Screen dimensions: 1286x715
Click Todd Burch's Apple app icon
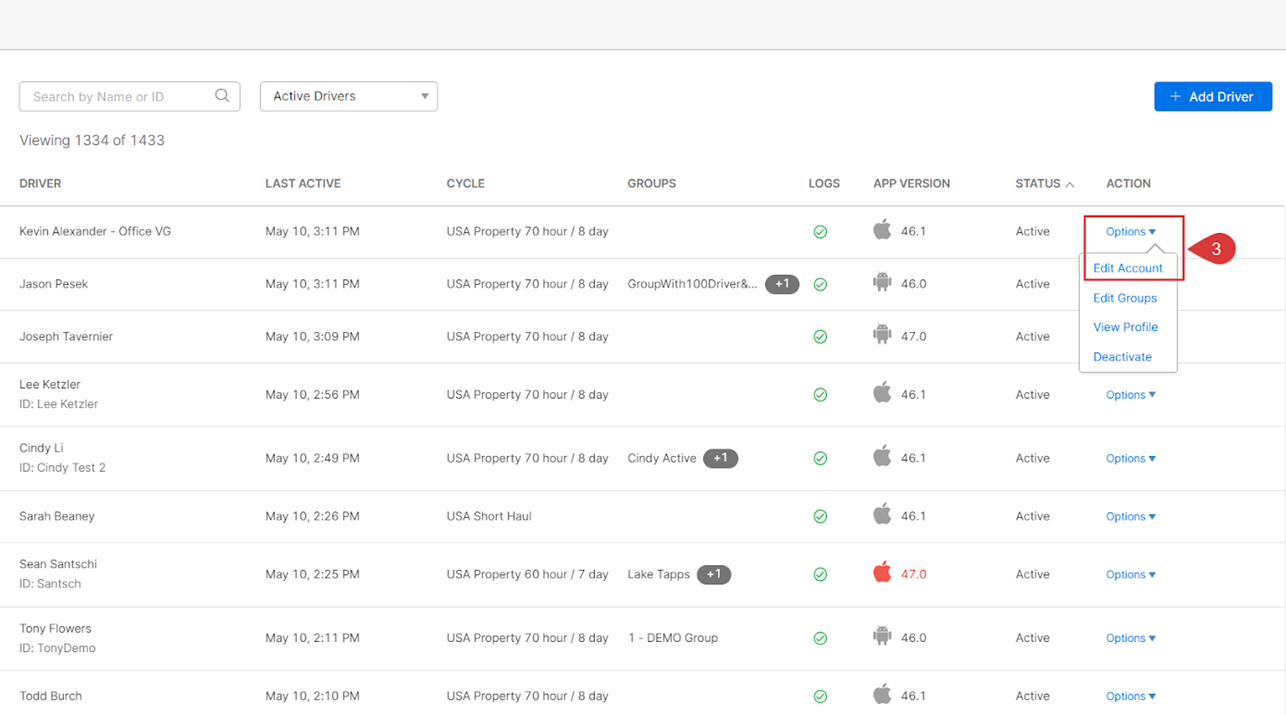(x=882, y=695)
